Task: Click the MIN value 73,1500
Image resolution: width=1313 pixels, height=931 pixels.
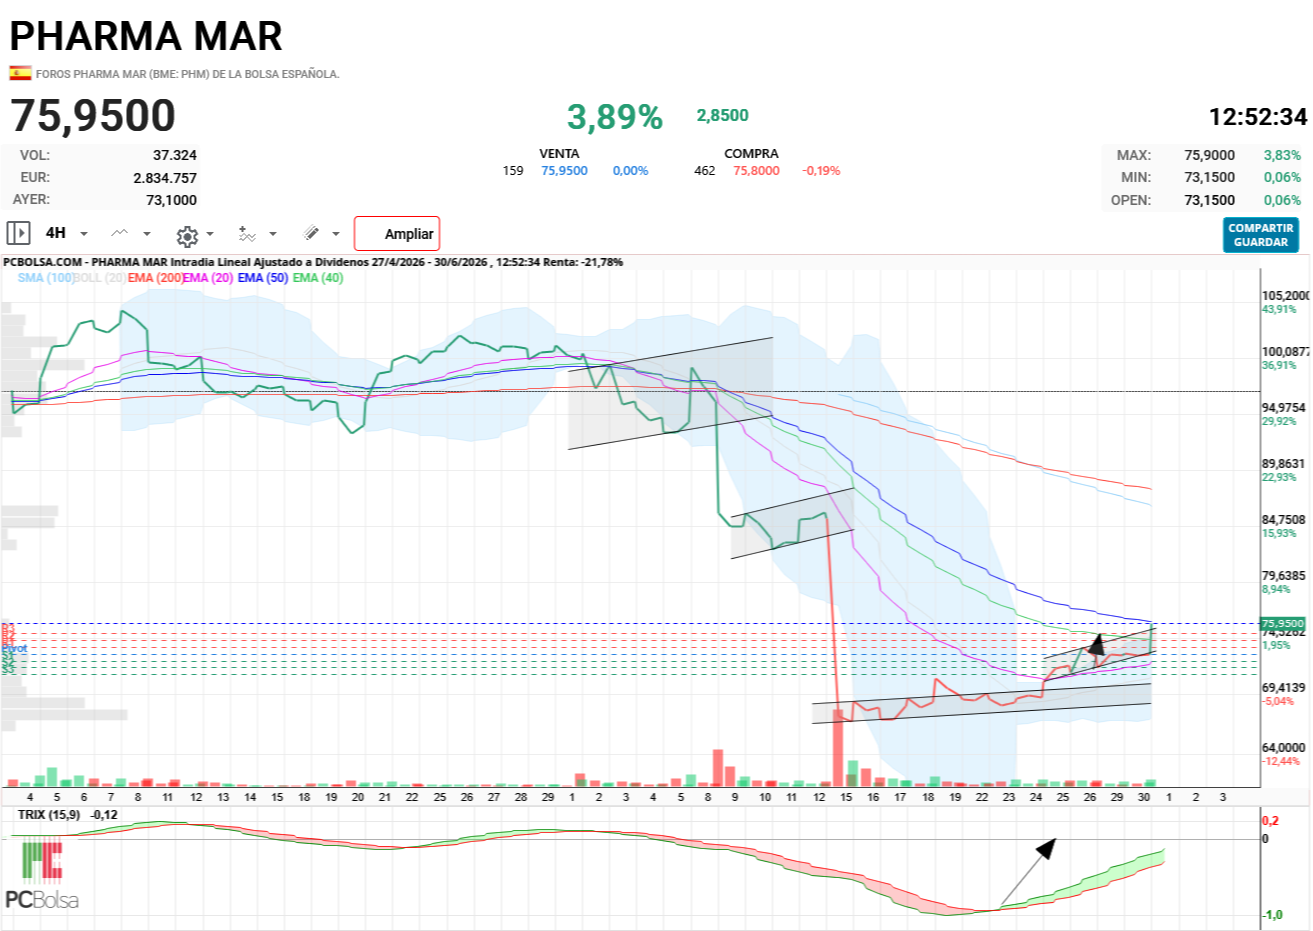Action: click(1210, 177)
